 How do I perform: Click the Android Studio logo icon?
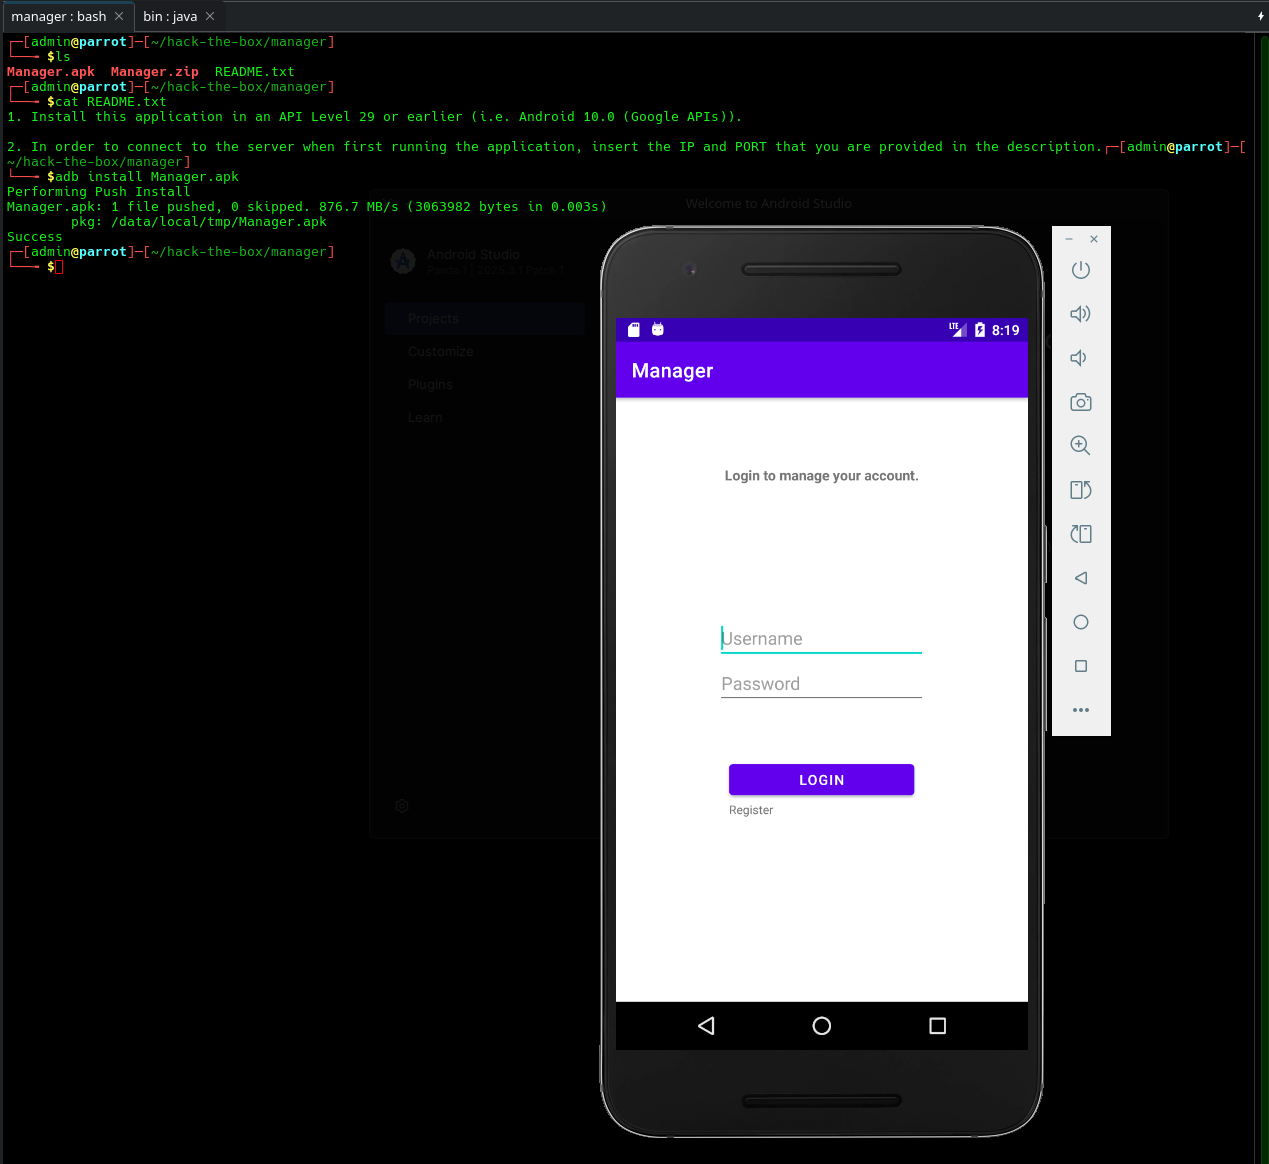click(403, 262)
